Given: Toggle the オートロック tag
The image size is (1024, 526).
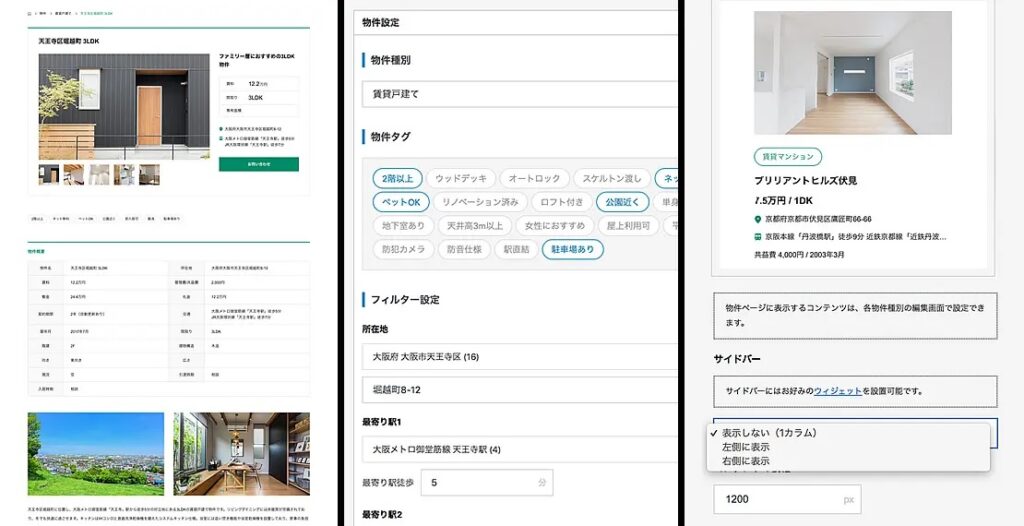Looking at the screenshot, I should coord(534,178).
